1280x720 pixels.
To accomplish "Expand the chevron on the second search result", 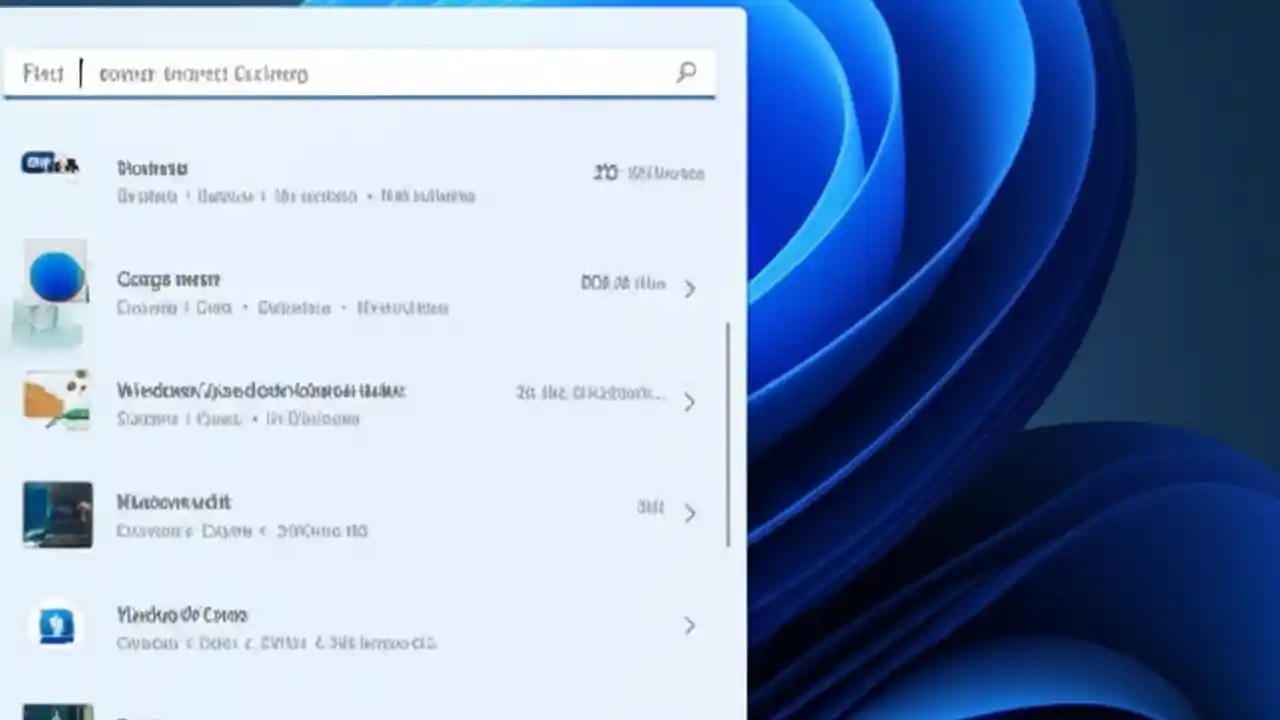I will 690,288.
